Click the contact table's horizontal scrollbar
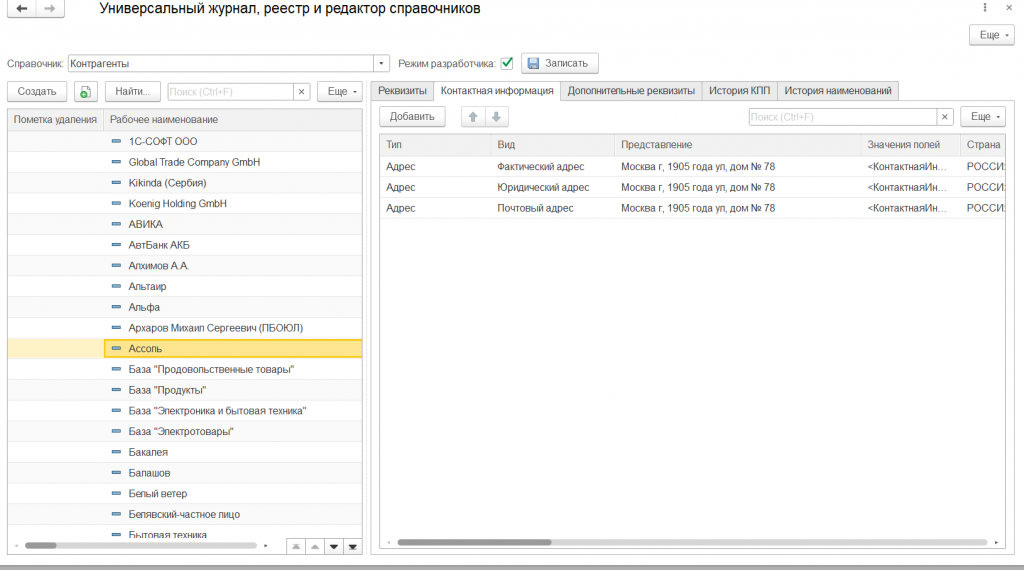Screen dimensions: 1024x570 [x=692, y=542]
